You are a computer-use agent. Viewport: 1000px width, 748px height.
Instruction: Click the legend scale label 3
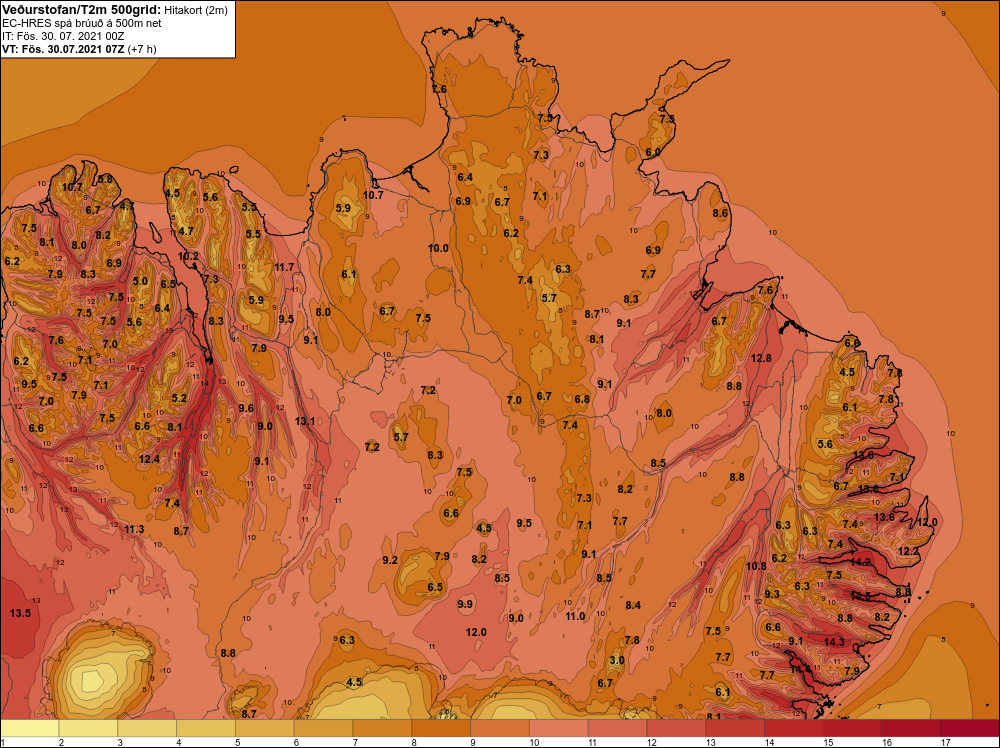coord(119,742)
